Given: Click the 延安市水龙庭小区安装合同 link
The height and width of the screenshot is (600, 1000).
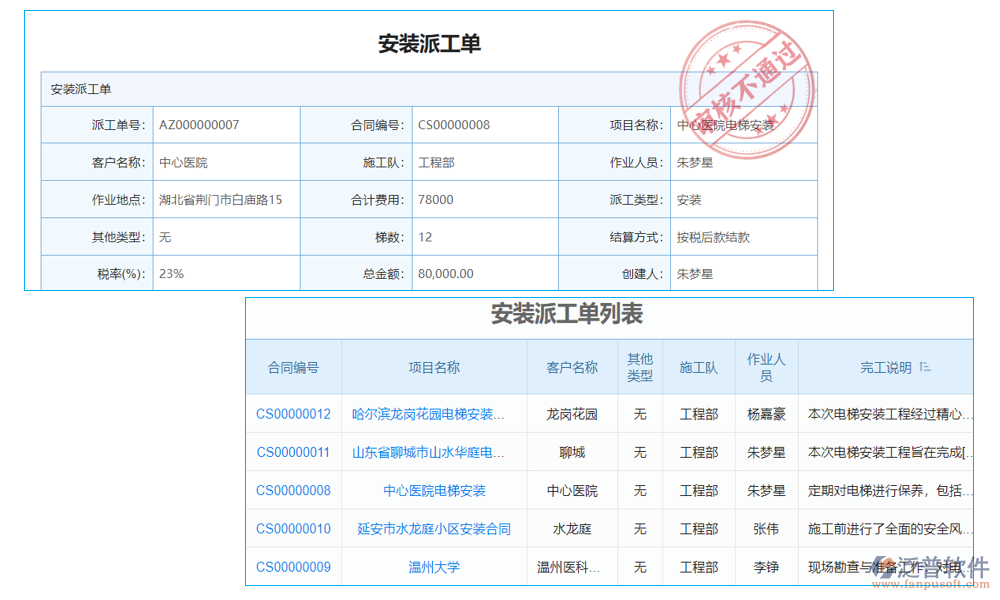Looking at the screenshot, I should coord(432,528).
